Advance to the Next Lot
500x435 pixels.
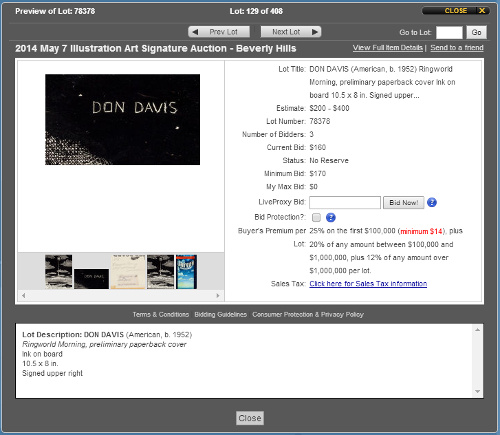coord(291,32)
